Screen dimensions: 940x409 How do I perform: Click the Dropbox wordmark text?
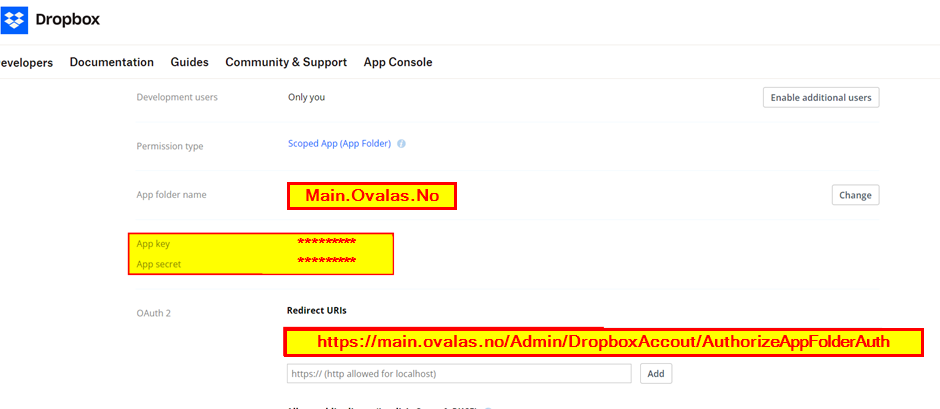(x=68, y=20)
